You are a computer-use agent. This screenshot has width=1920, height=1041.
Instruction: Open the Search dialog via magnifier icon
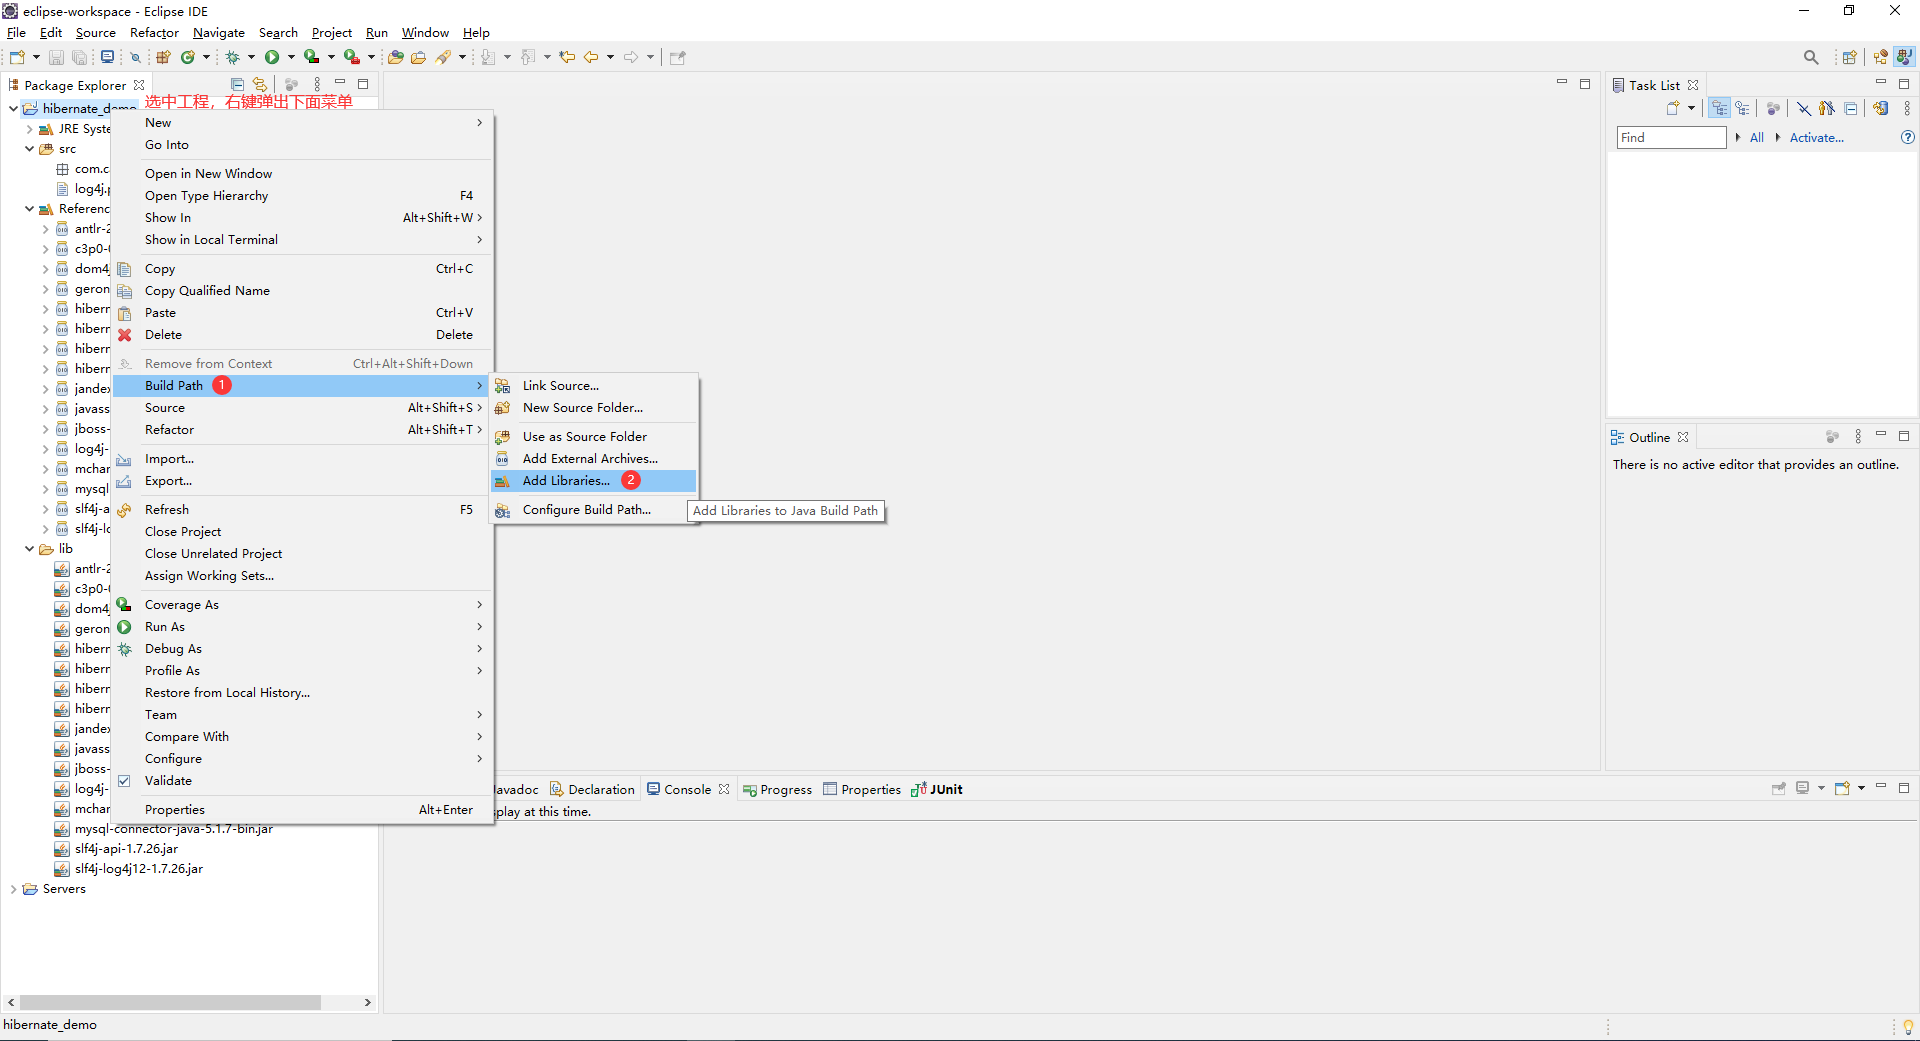click(1811, 57)
